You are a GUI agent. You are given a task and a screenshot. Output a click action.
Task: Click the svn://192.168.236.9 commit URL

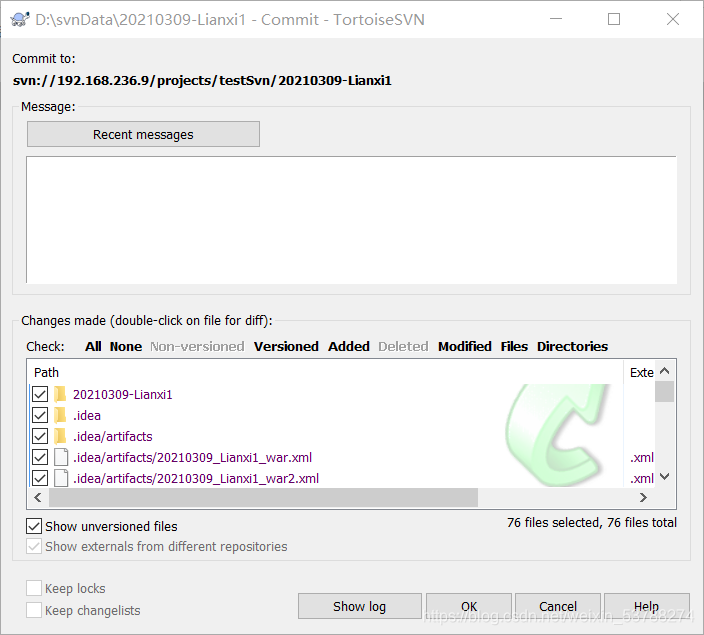pos(202,80)
